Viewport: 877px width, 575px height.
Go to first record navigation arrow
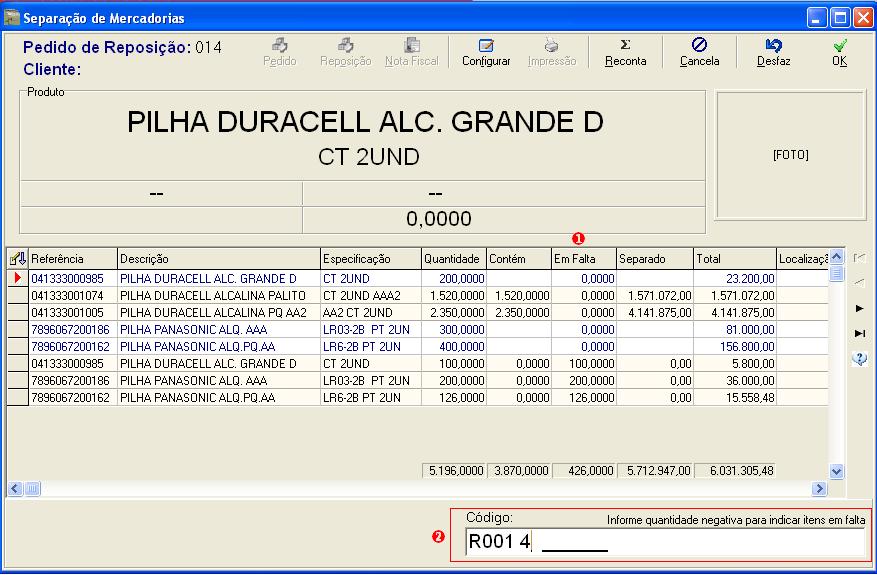859,258
